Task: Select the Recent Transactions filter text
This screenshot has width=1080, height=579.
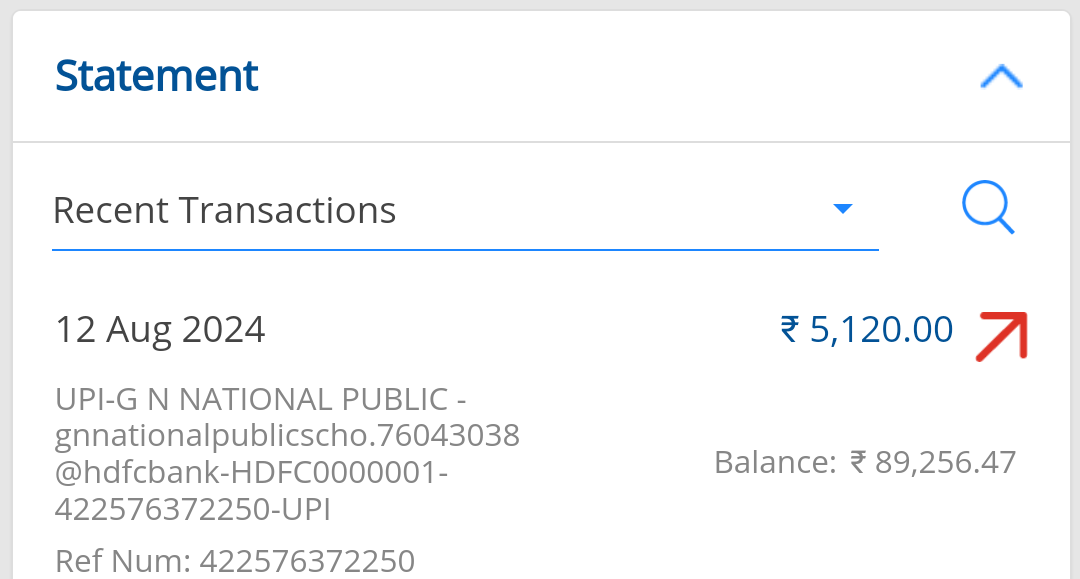Action: (225, 211)
